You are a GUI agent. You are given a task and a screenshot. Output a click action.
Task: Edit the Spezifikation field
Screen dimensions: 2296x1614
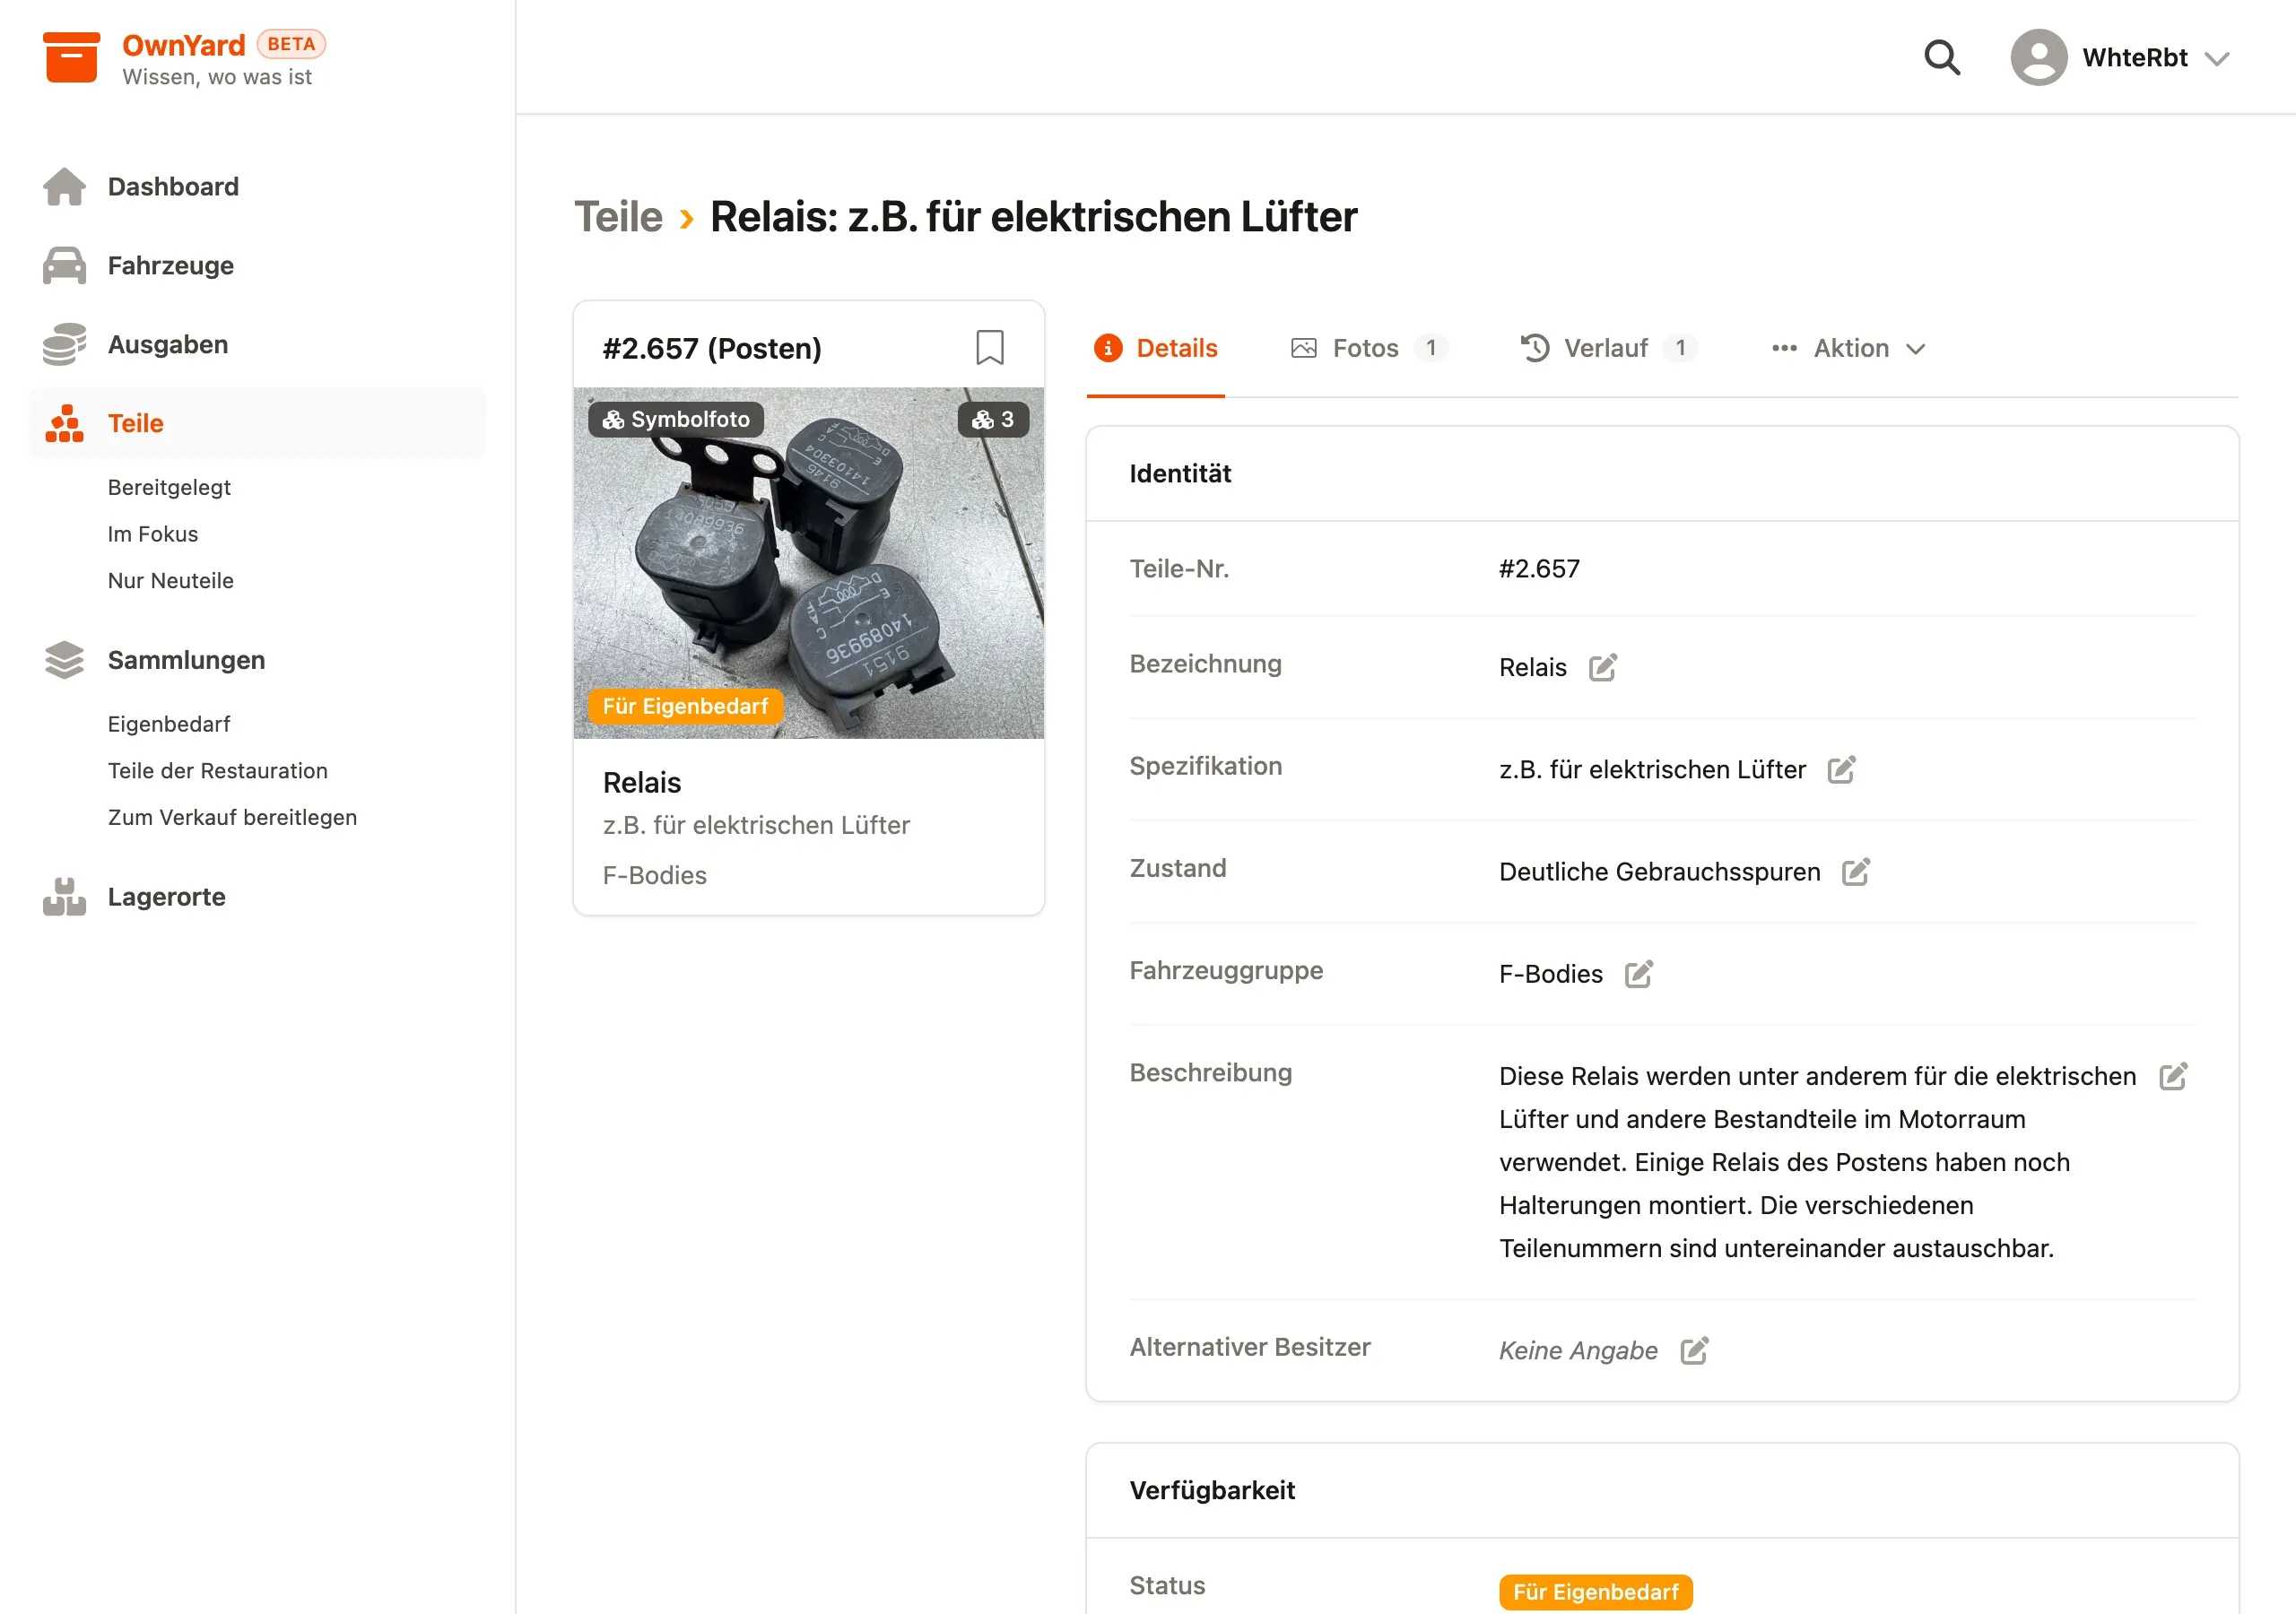pyautogui.click(x=1841, y=769)
